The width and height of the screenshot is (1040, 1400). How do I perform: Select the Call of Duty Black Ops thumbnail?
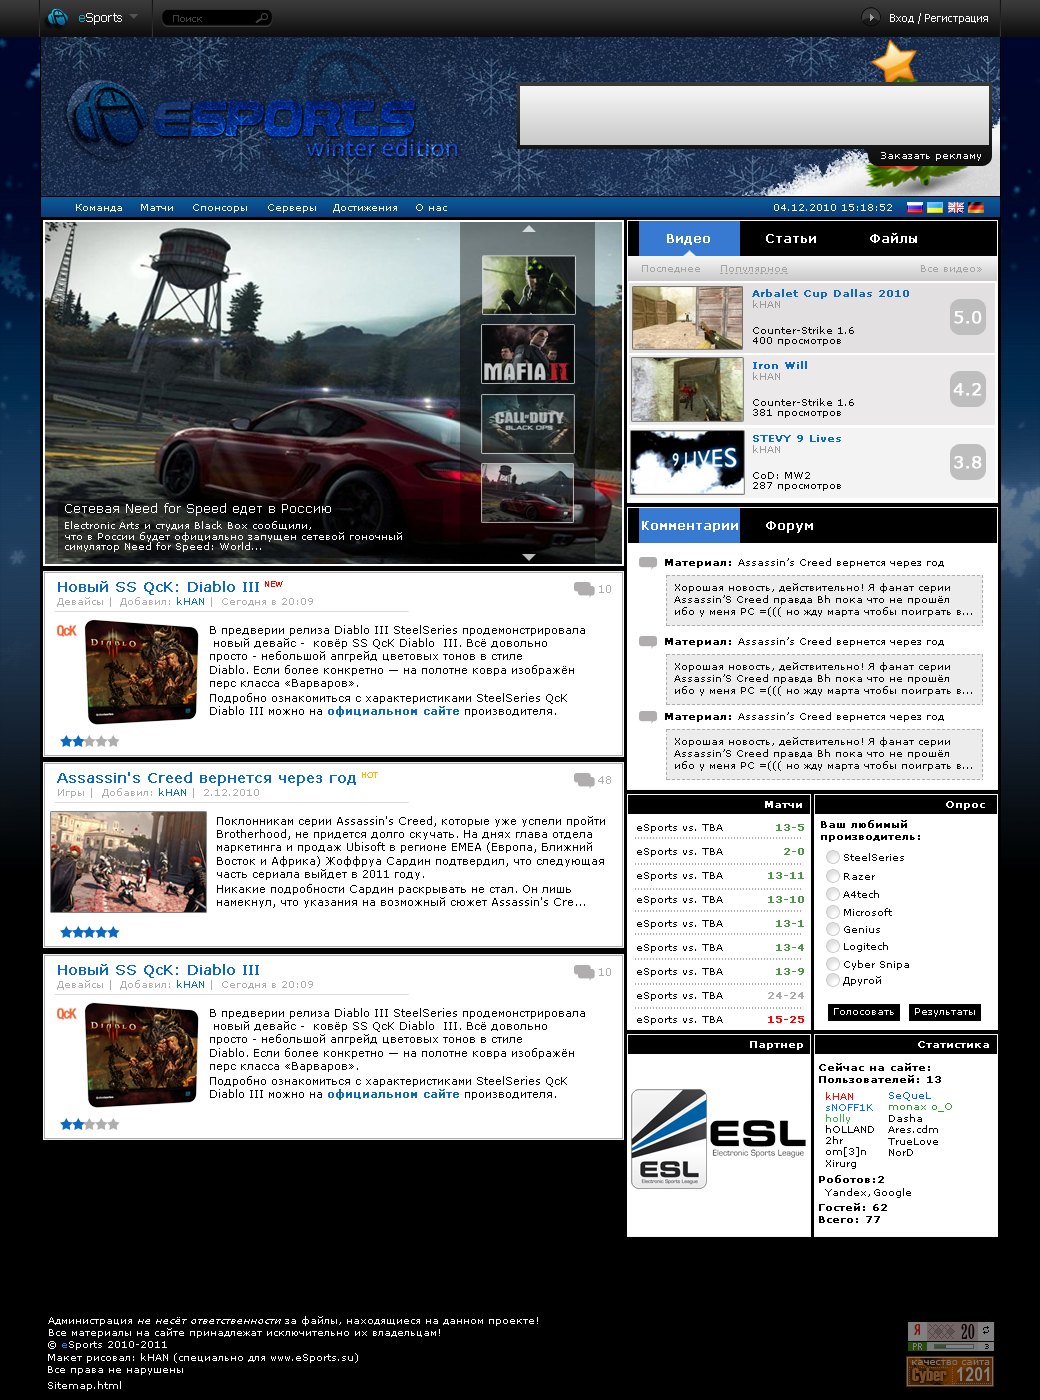[528, 424]
